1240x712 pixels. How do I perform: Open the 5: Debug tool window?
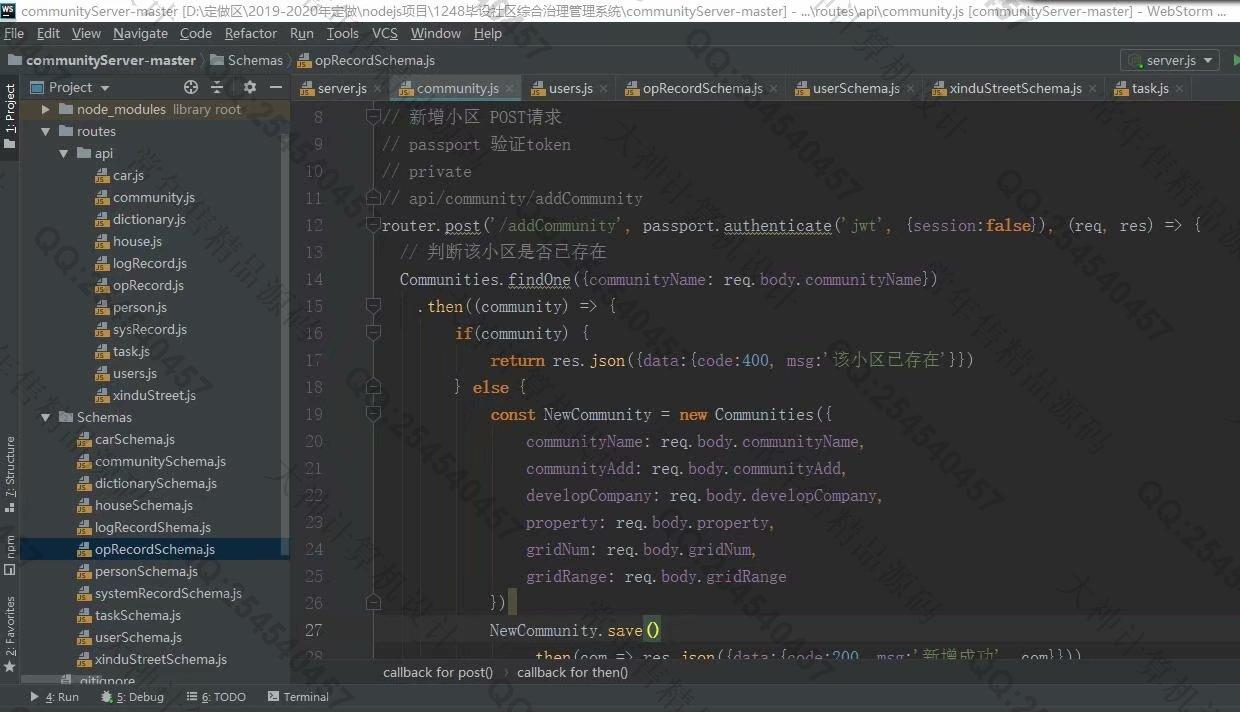tap(131, 697)
